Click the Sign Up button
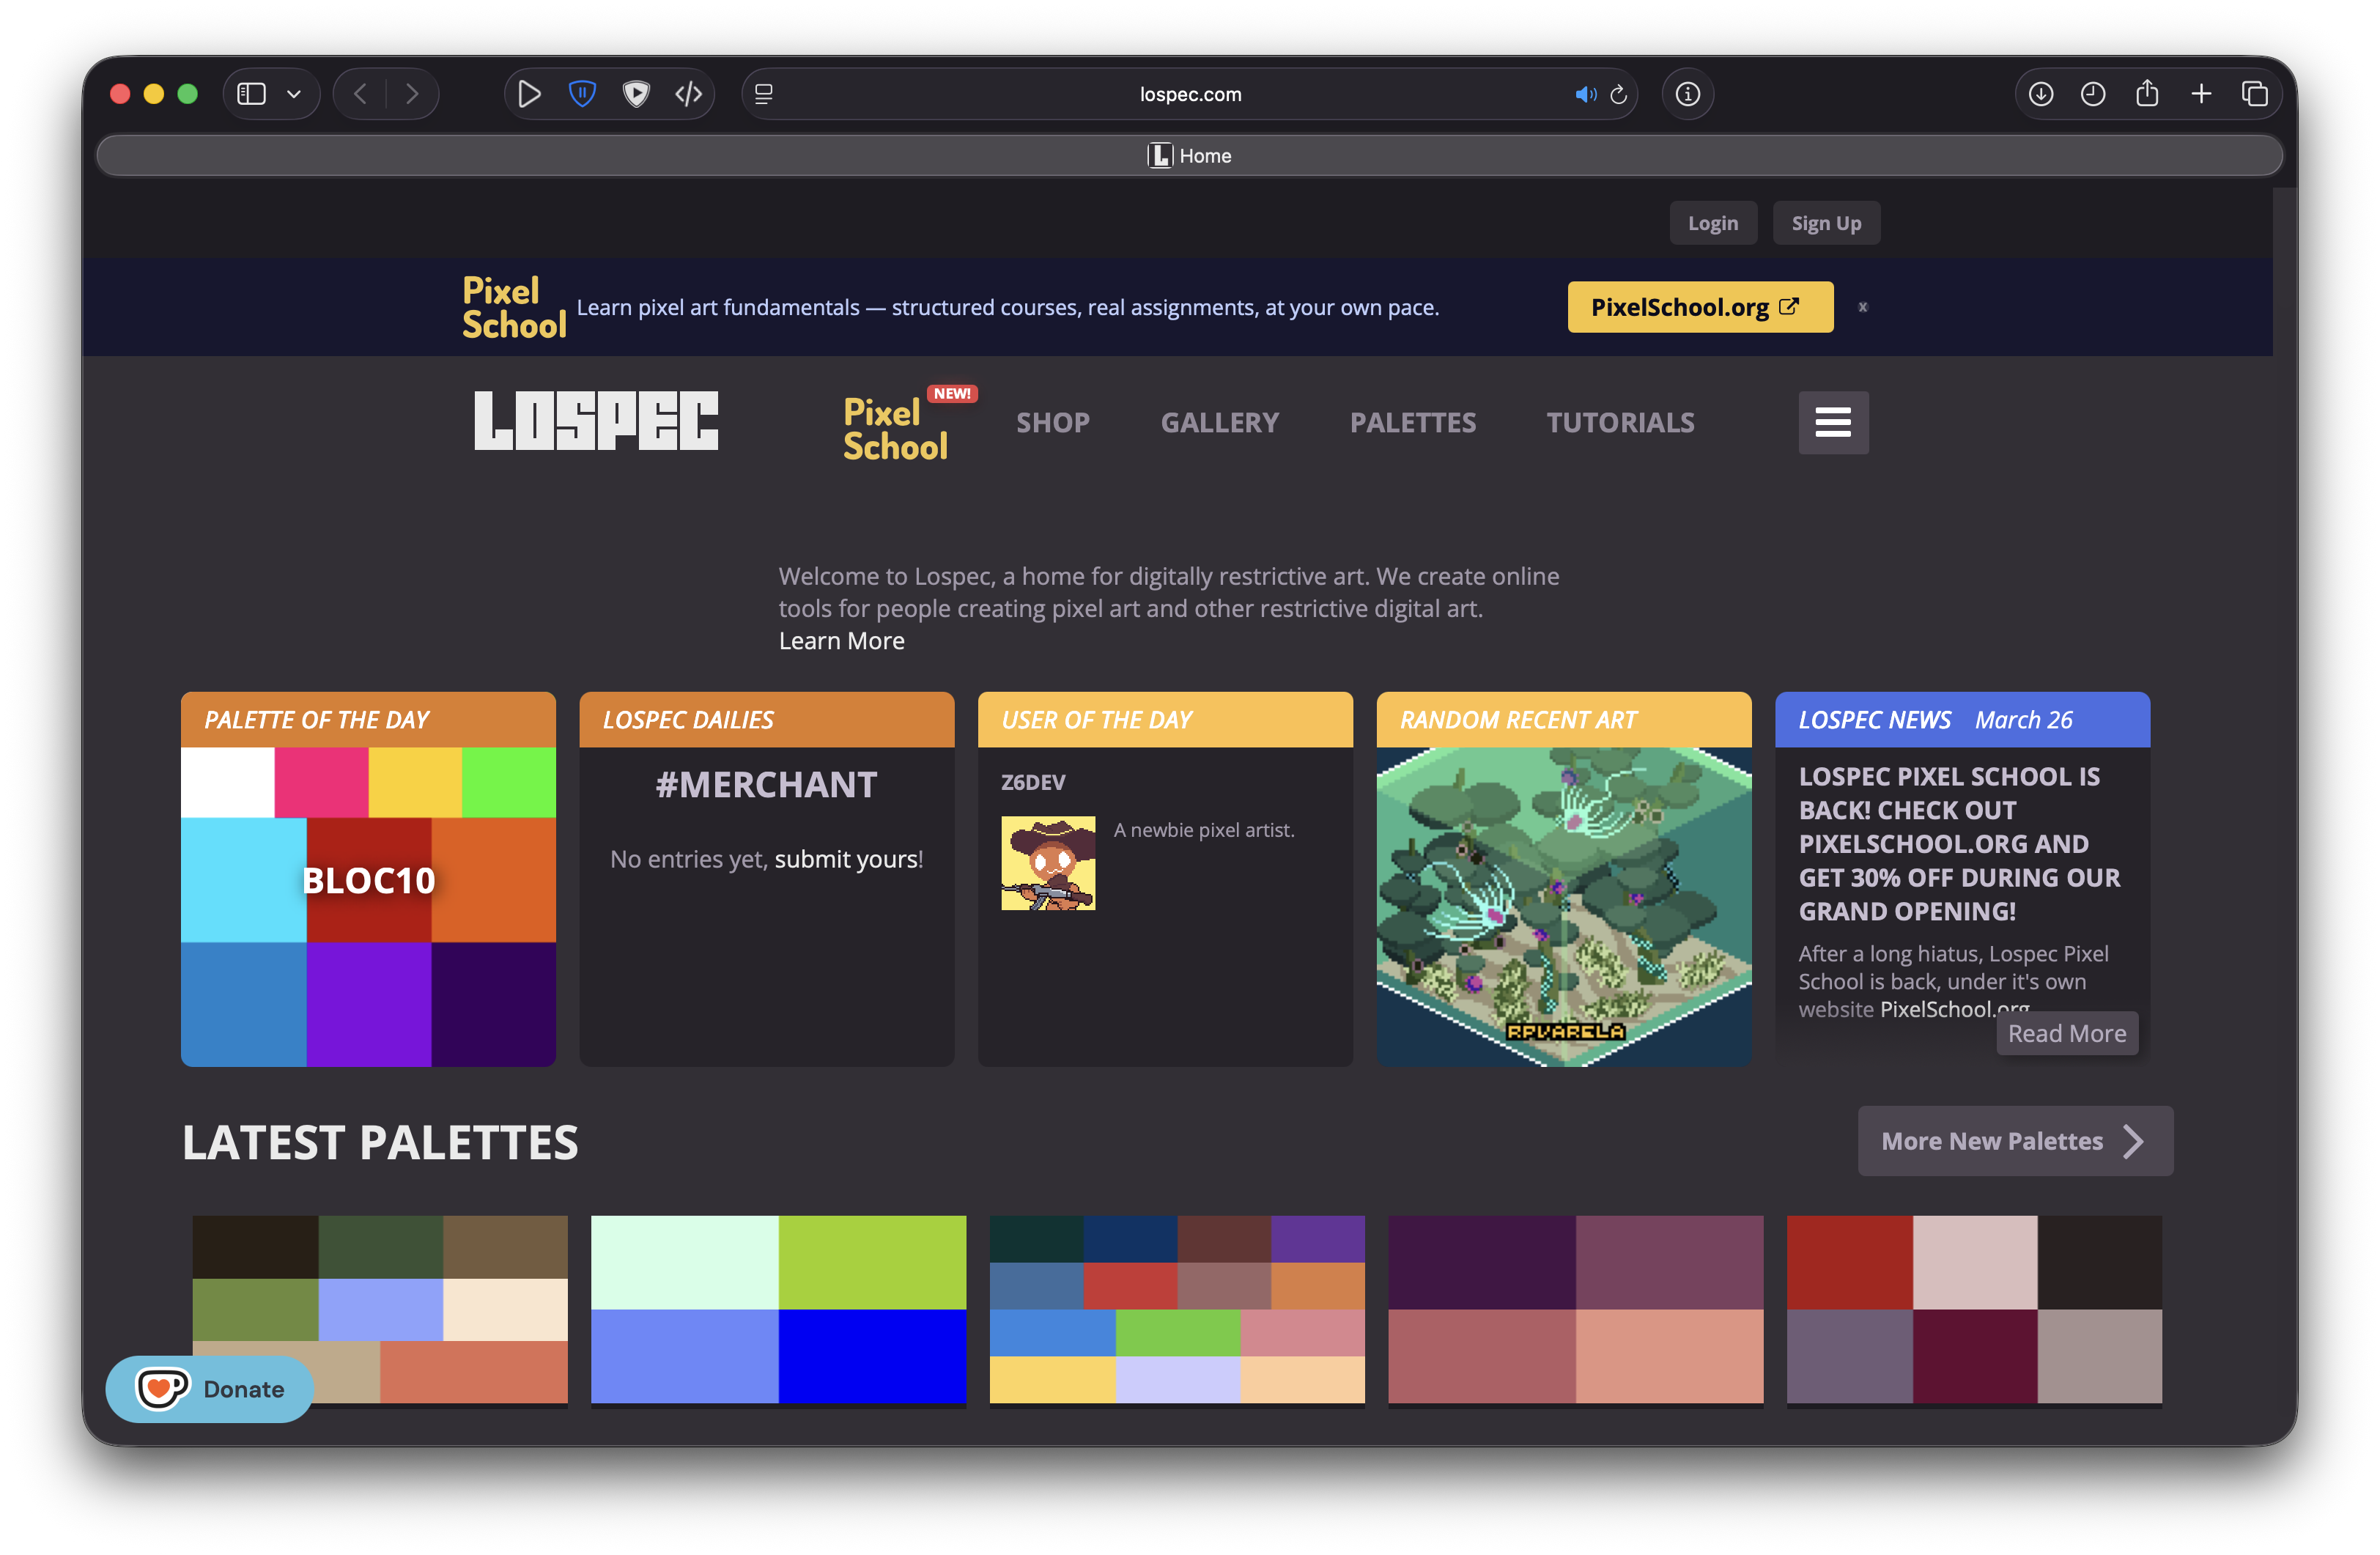 [1826, 223]
